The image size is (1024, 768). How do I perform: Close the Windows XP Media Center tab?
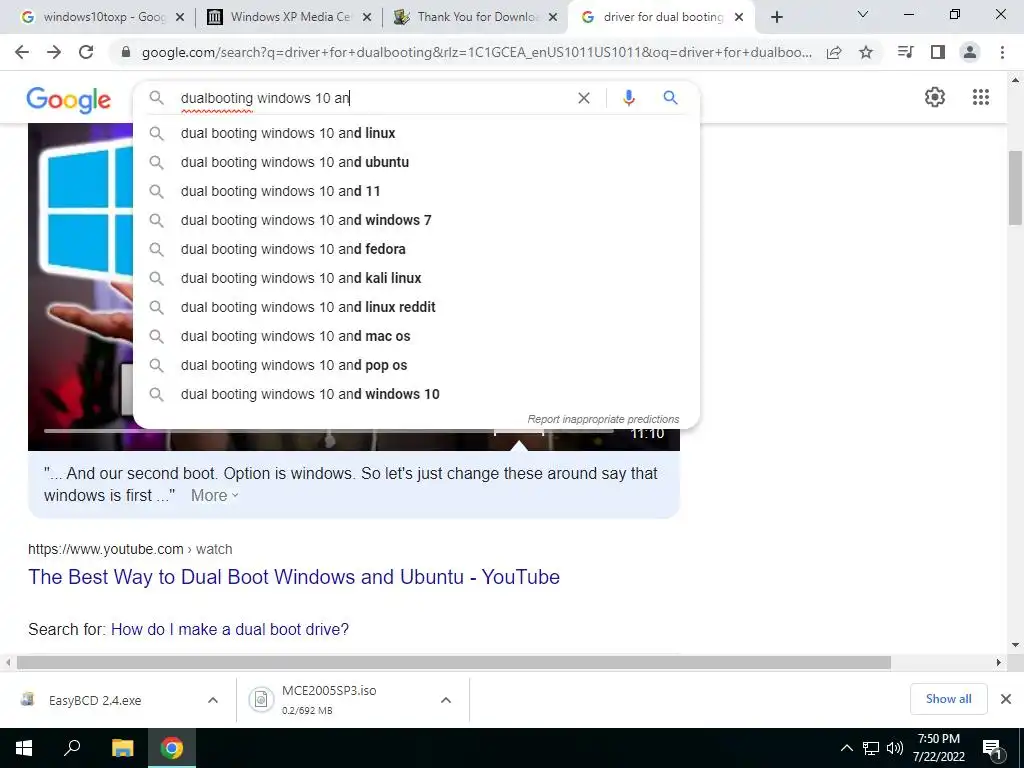click(x=367, y=17)
